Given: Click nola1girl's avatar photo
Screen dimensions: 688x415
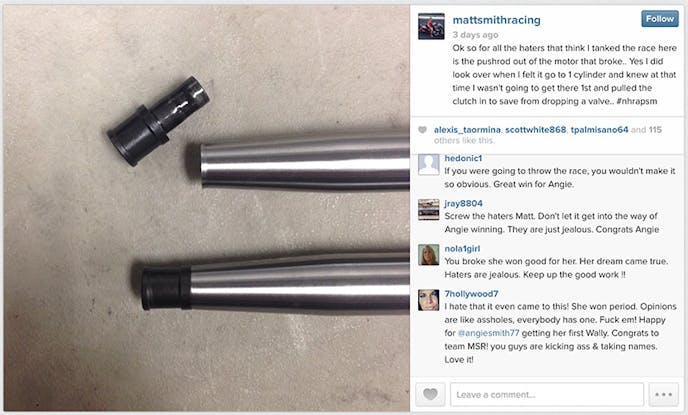Looking at the screenshot, I should (x=429, y=255).
